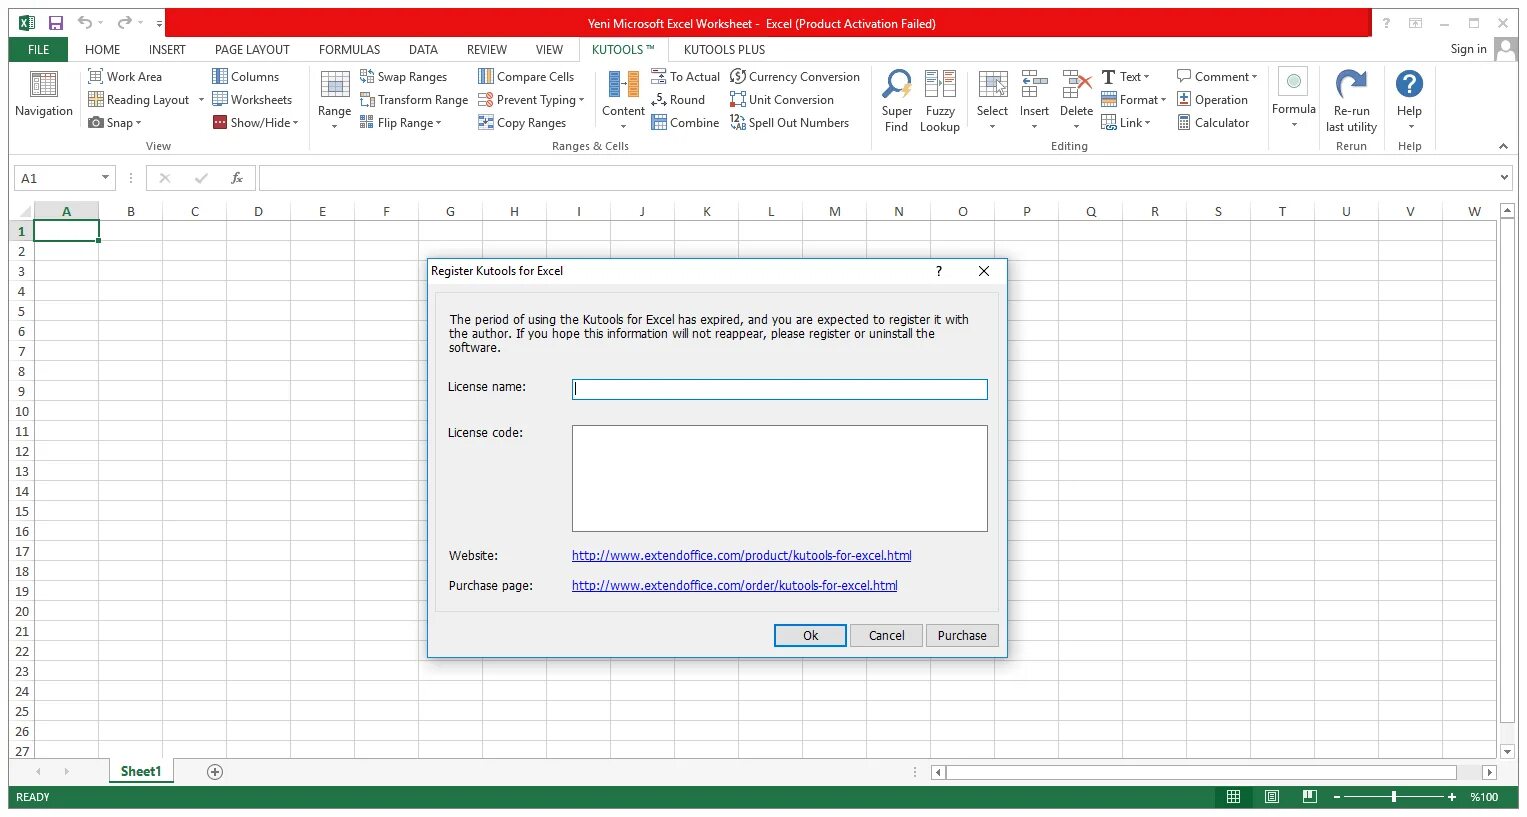Select the Sheet1 tab

click(141, 771)
